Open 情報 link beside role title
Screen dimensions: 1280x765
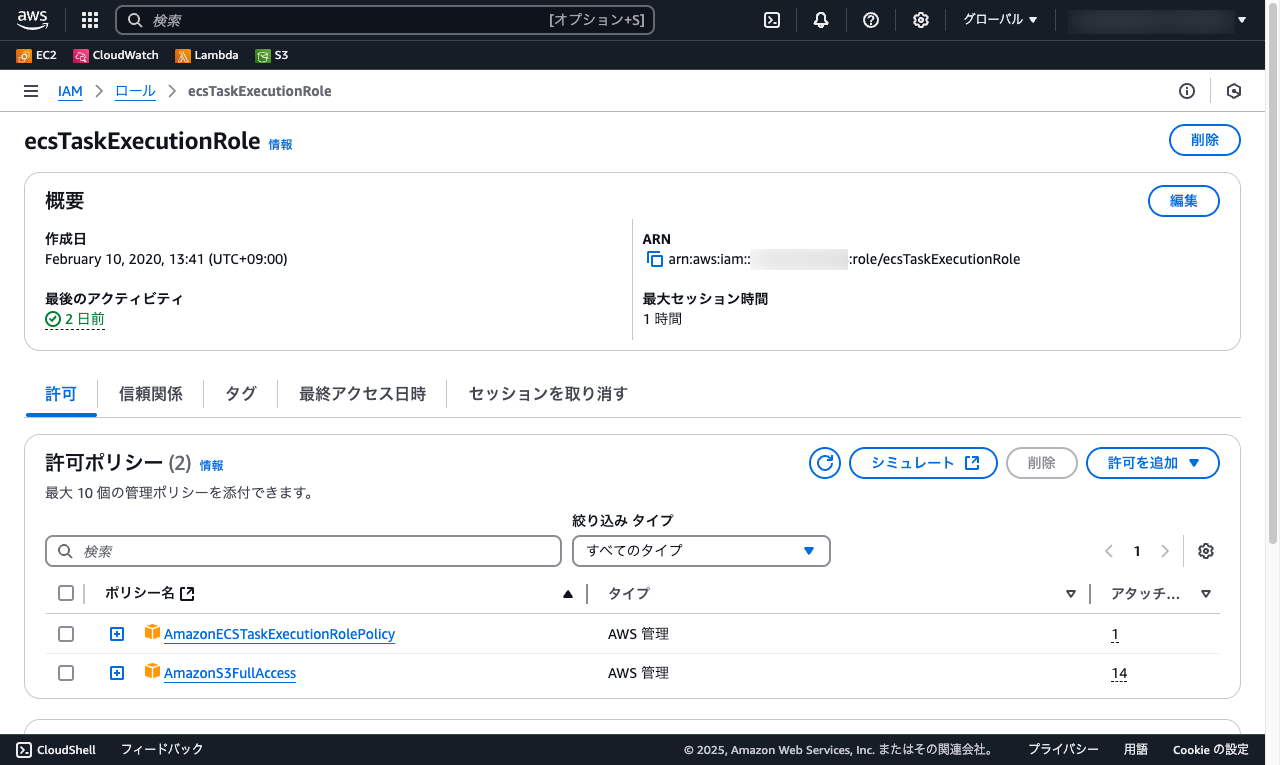[x=280, y=145]
